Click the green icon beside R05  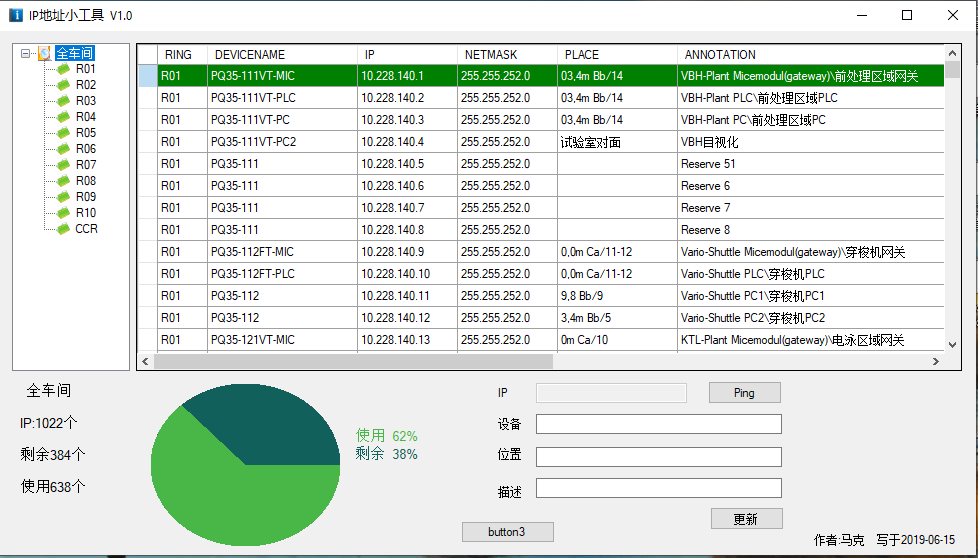(64, 133)
